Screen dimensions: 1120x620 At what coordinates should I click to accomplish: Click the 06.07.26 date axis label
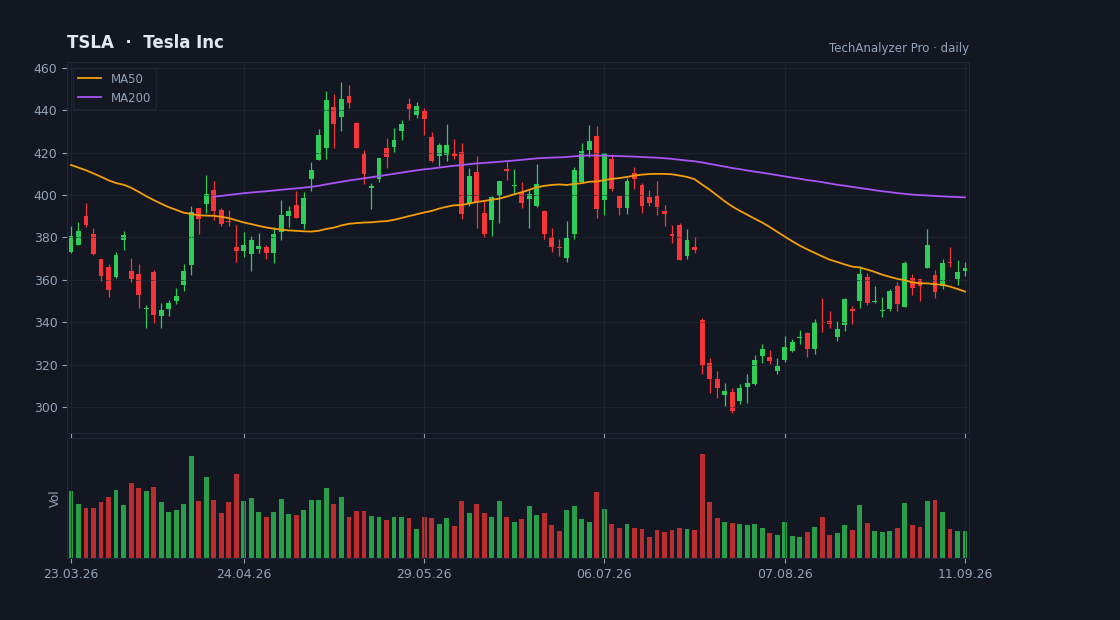coord(604,574)
